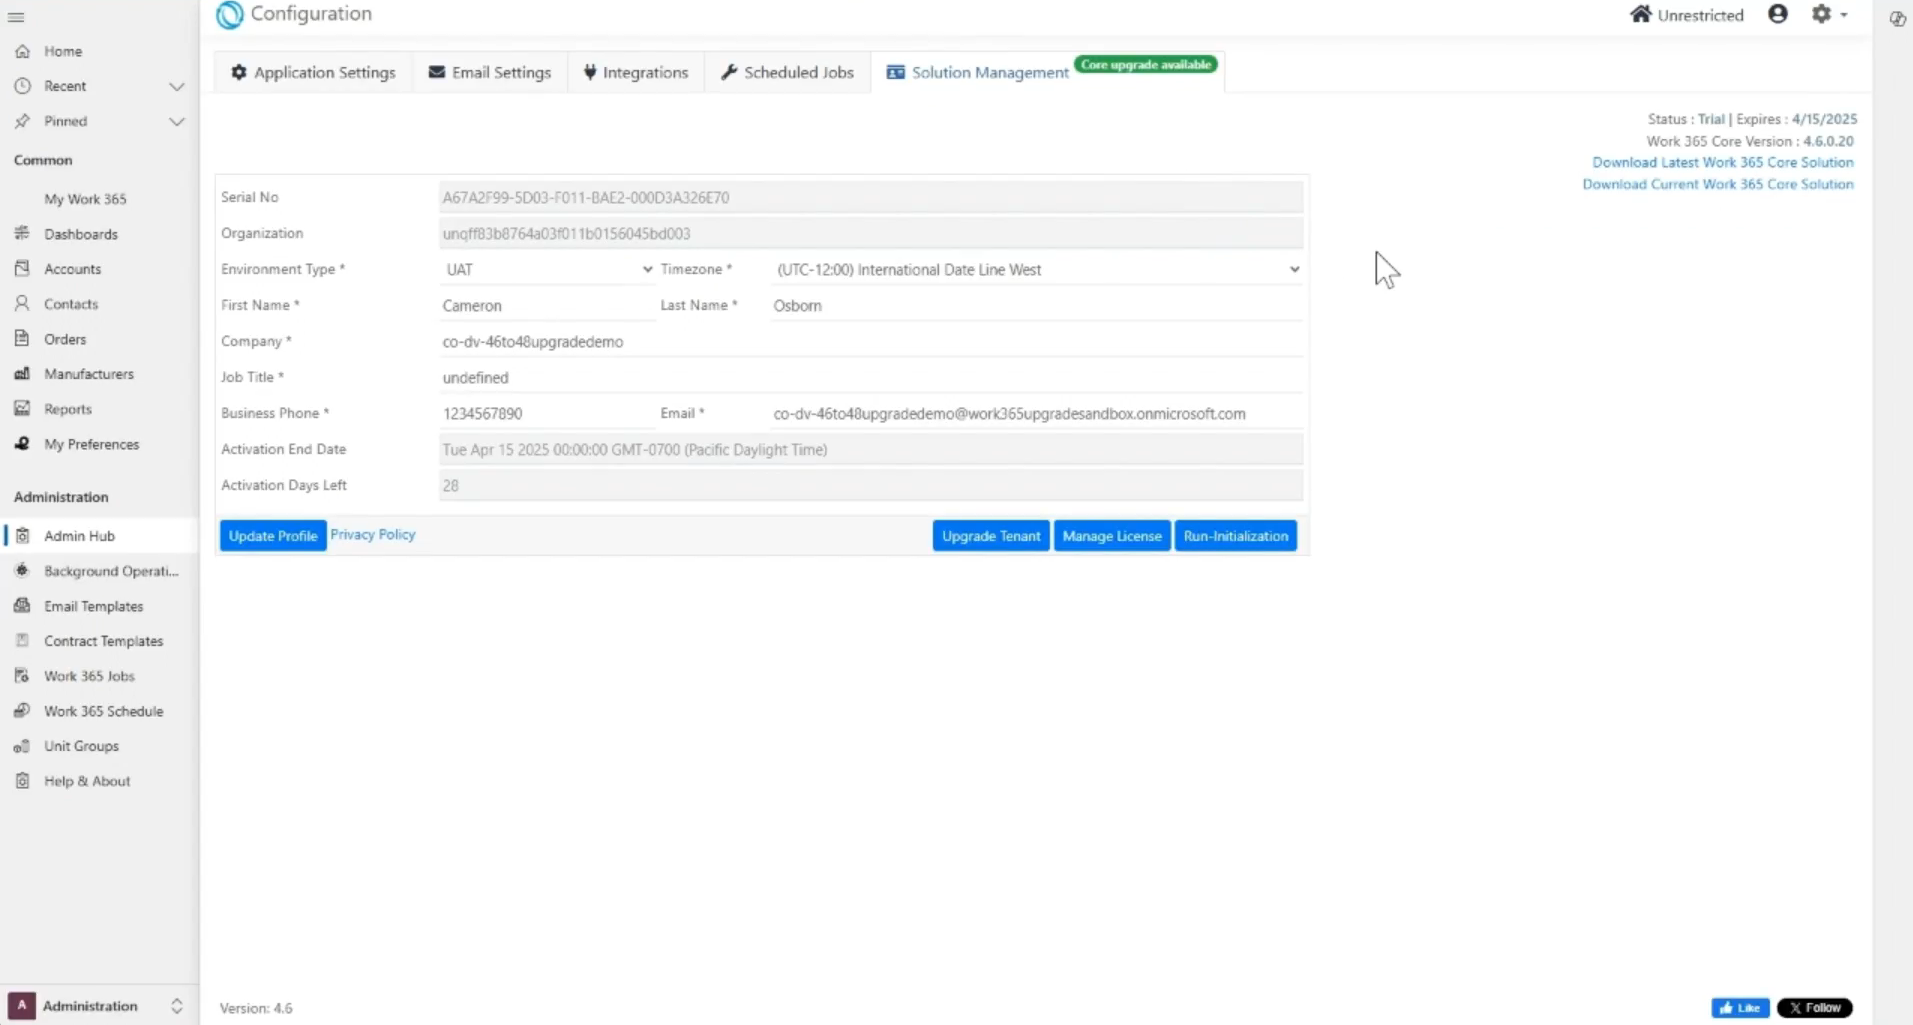This screenshot has height=1025, width=1913.
Task: Open the Privacy Policy link
Action: click(373, 535)
